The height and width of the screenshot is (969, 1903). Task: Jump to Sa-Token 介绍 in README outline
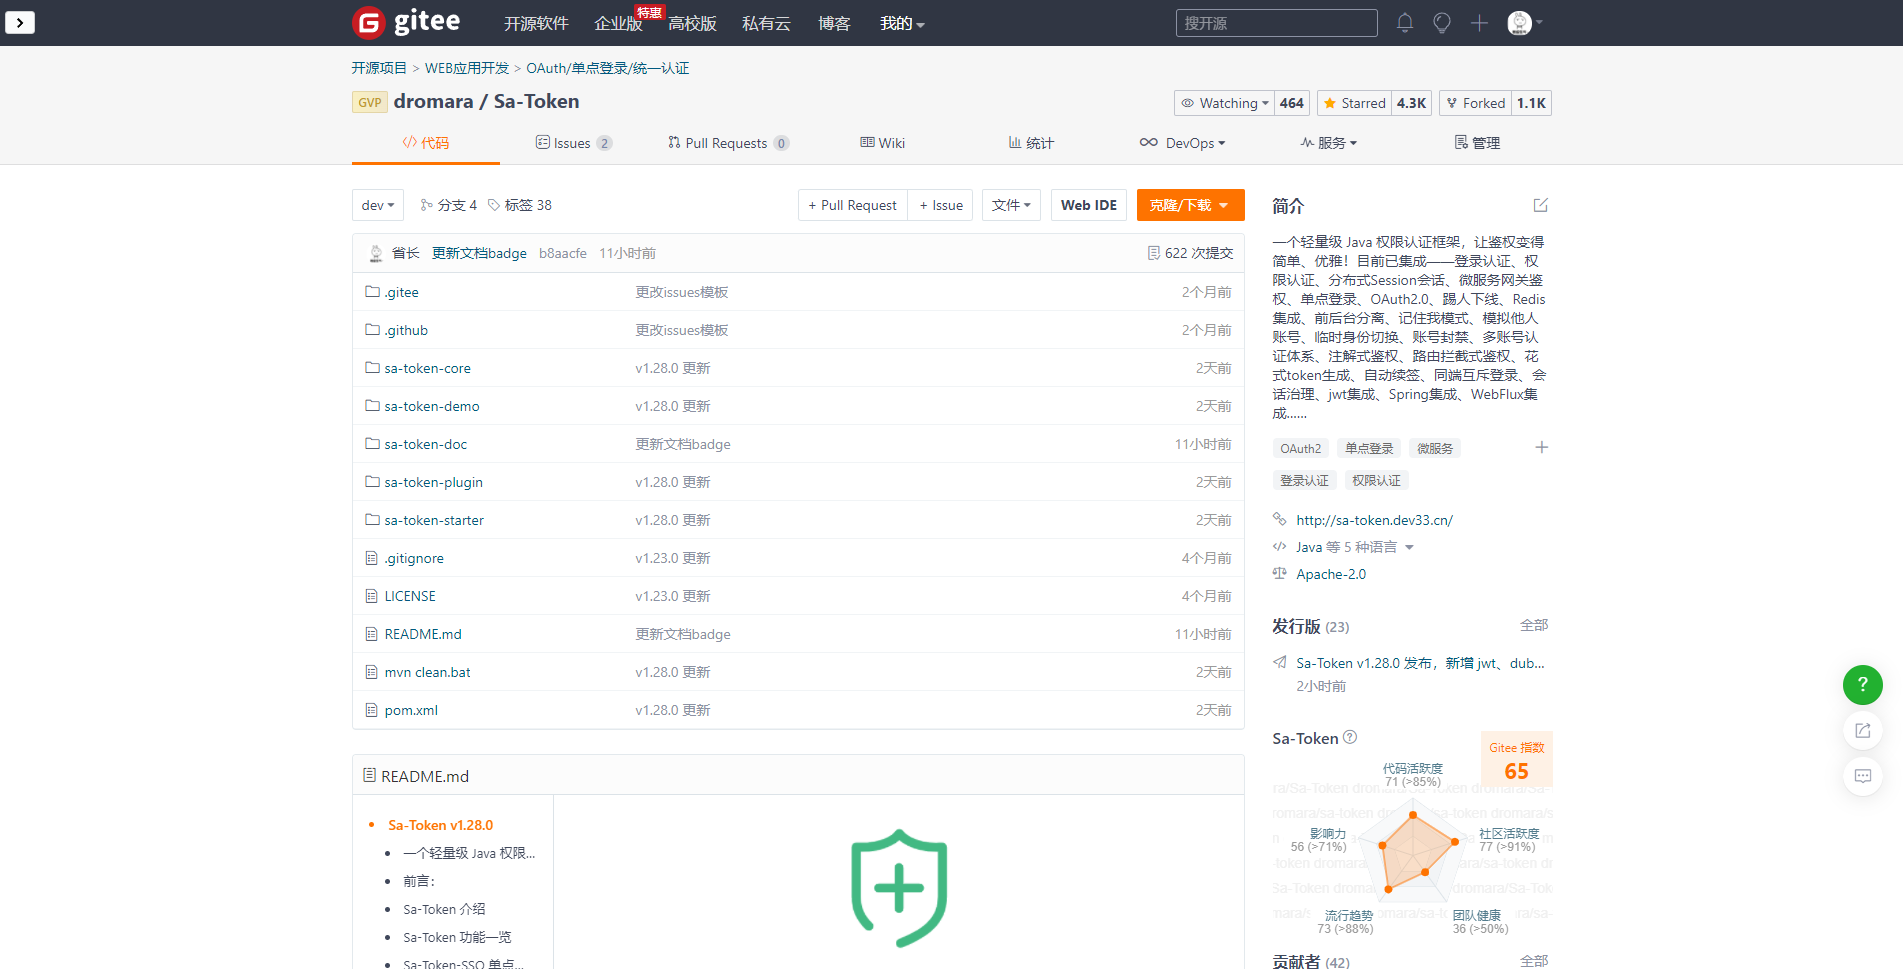[x=444, y=909]
